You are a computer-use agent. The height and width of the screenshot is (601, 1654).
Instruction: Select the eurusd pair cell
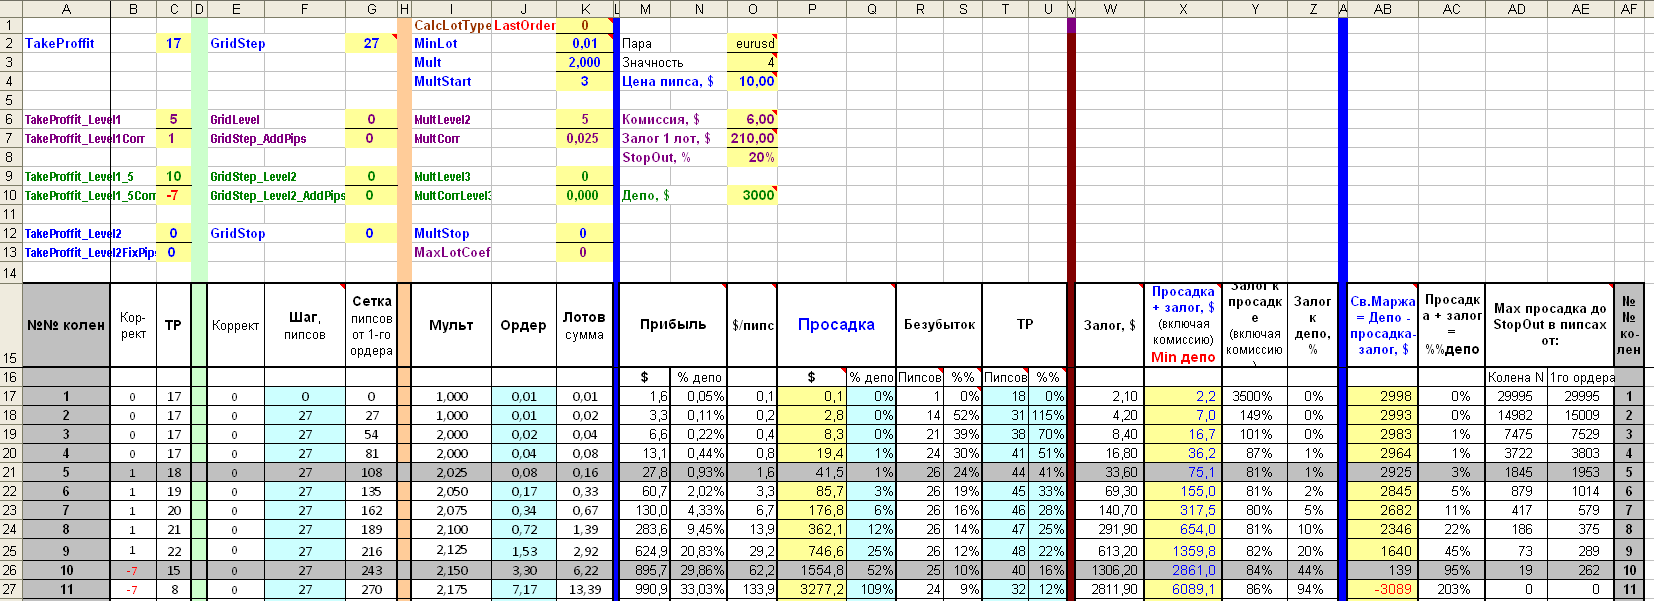(752, 43)
